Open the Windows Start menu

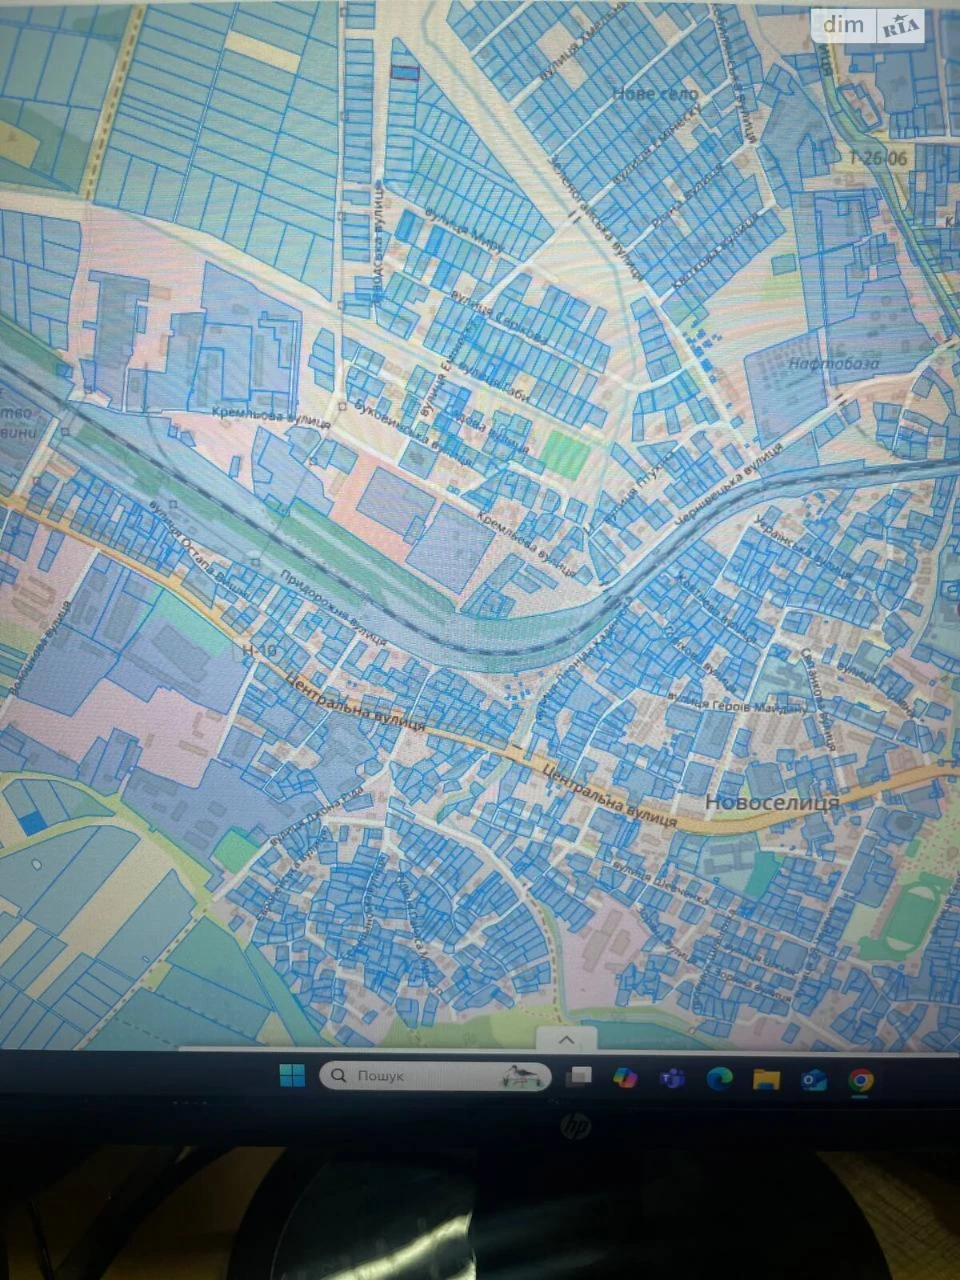(292, 1076)
